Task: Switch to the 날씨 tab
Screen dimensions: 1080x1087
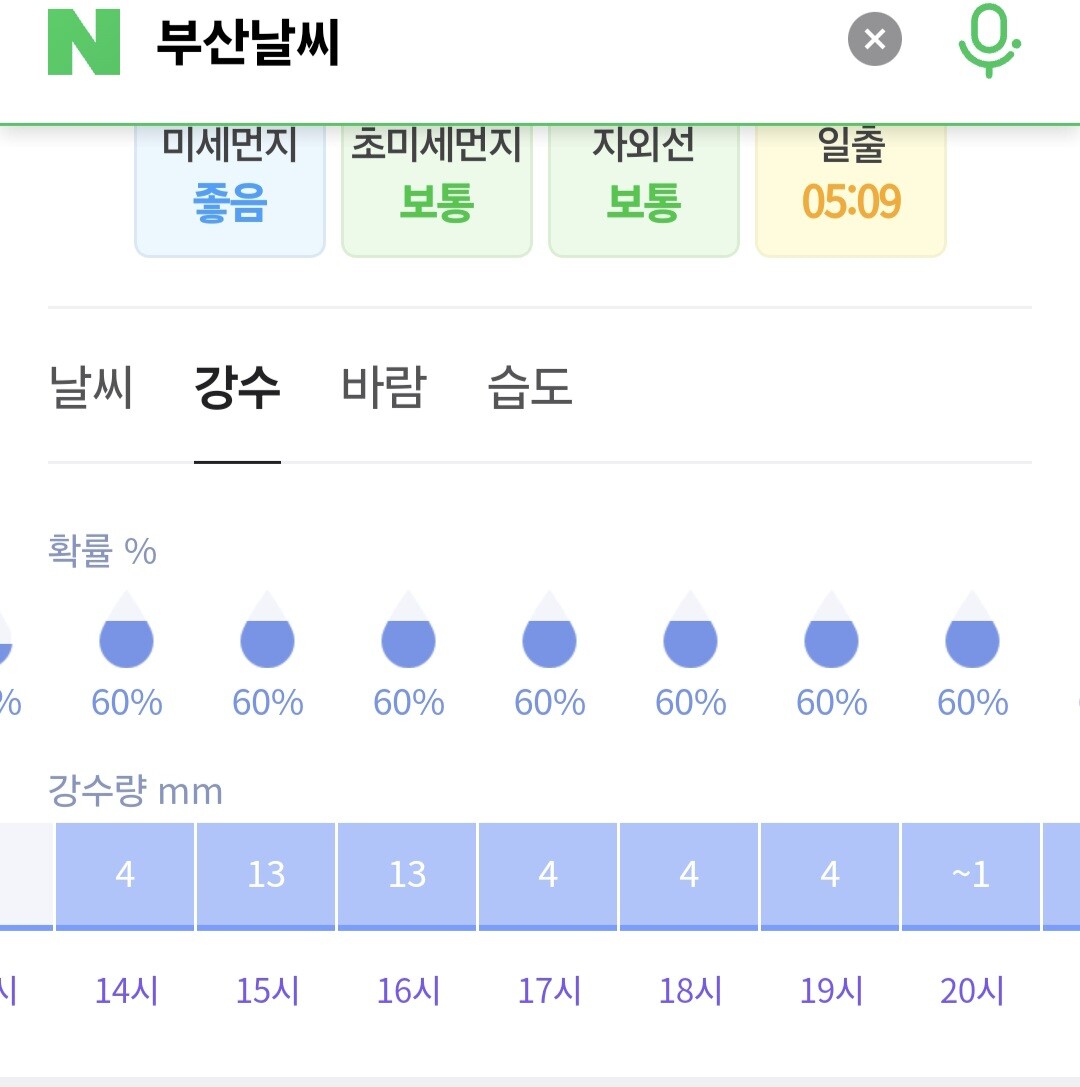Action: tap(90, 388)
